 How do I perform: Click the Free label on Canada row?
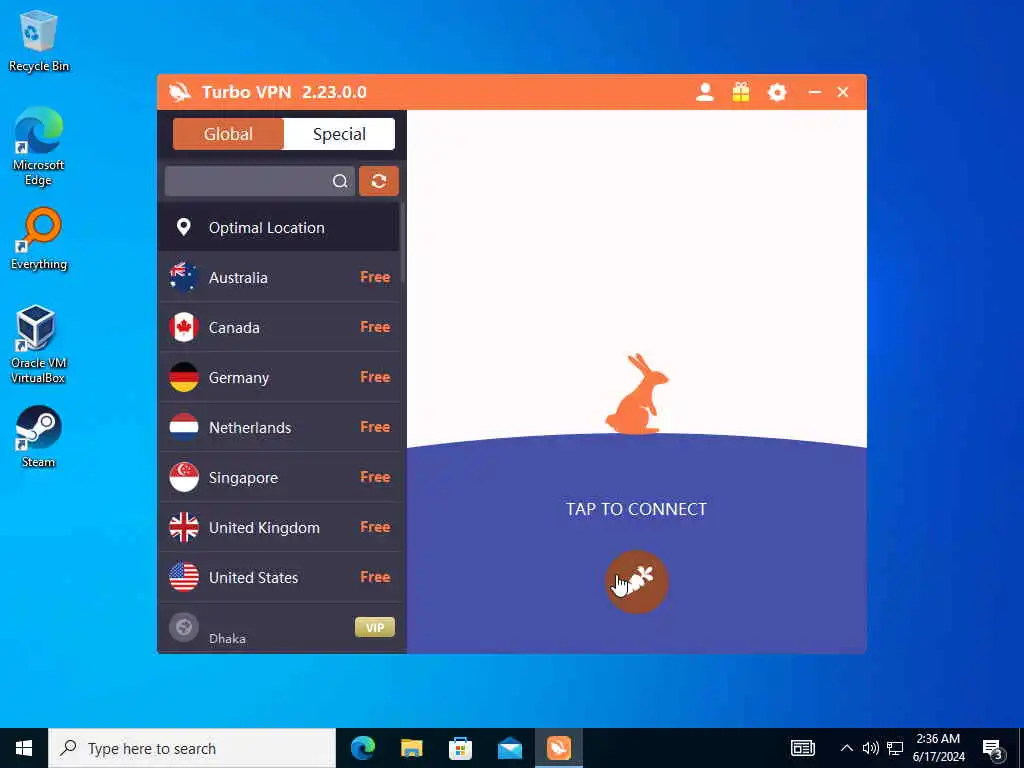point(375,327)
